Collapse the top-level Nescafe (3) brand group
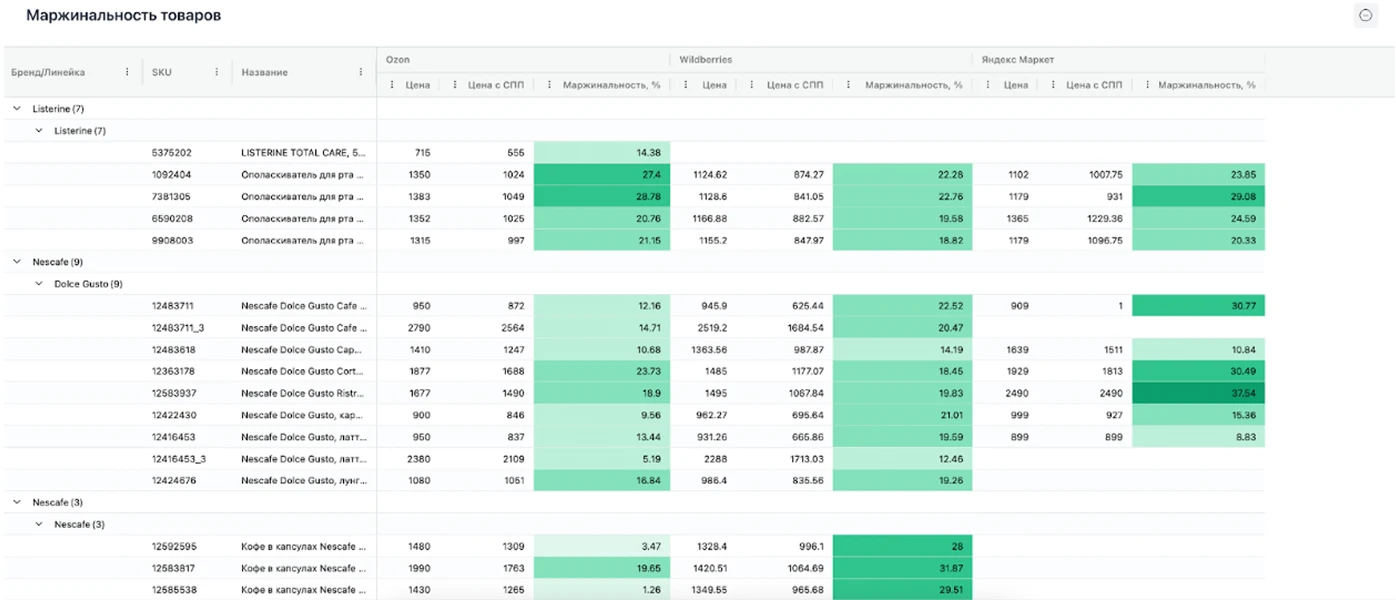Image resolution: width=1396 pixels, height=600 pixels. coord(16,502)
